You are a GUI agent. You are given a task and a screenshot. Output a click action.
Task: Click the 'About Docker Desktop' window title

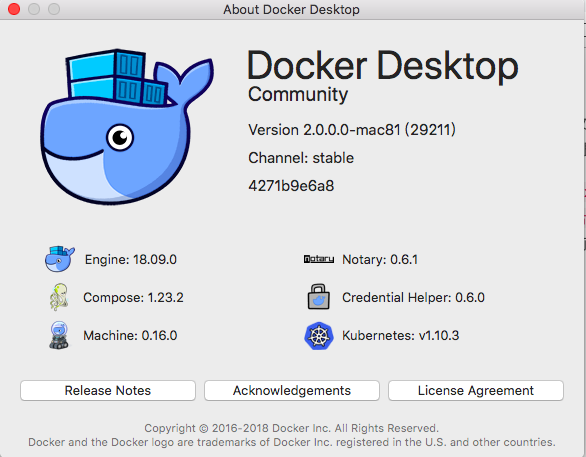292,9
